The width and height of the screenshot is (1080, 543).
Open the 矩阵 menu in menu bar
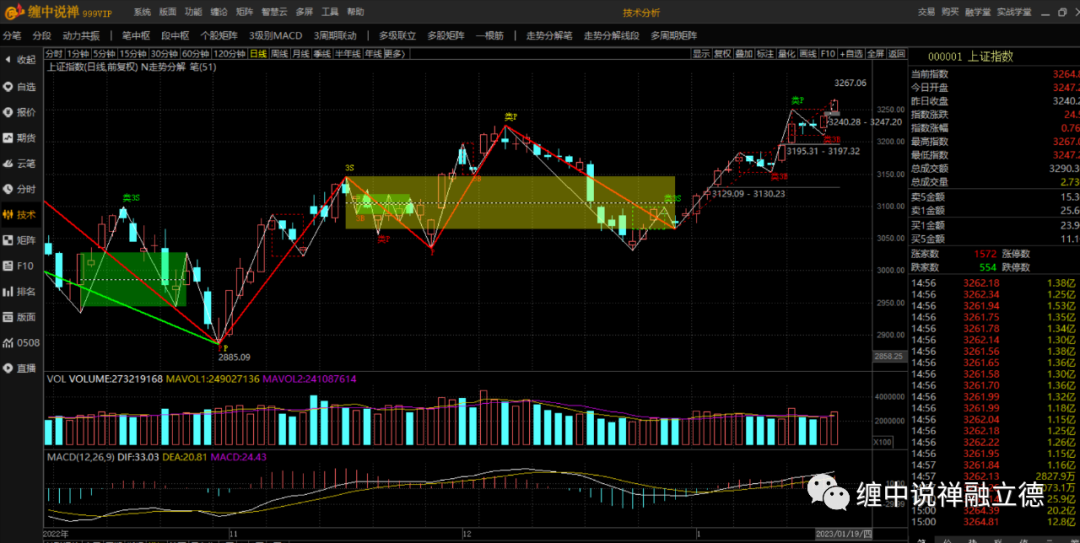(245, 12)
